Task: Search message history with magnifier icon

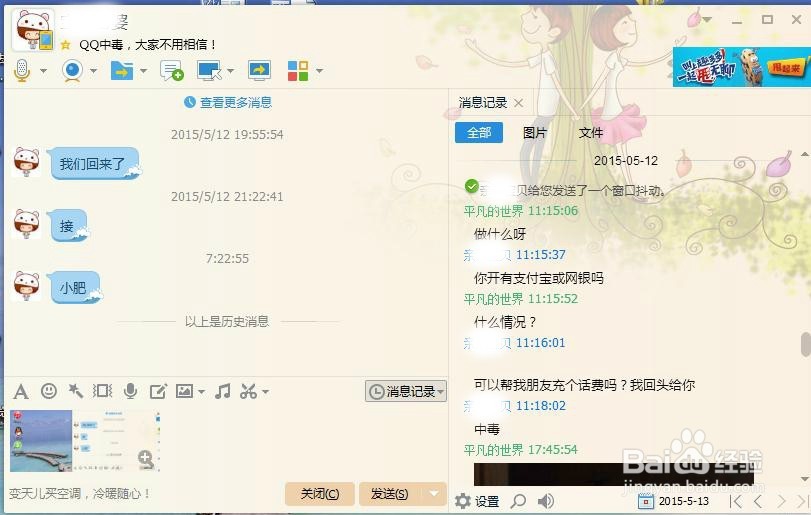Action: click(x=518, y=501)
